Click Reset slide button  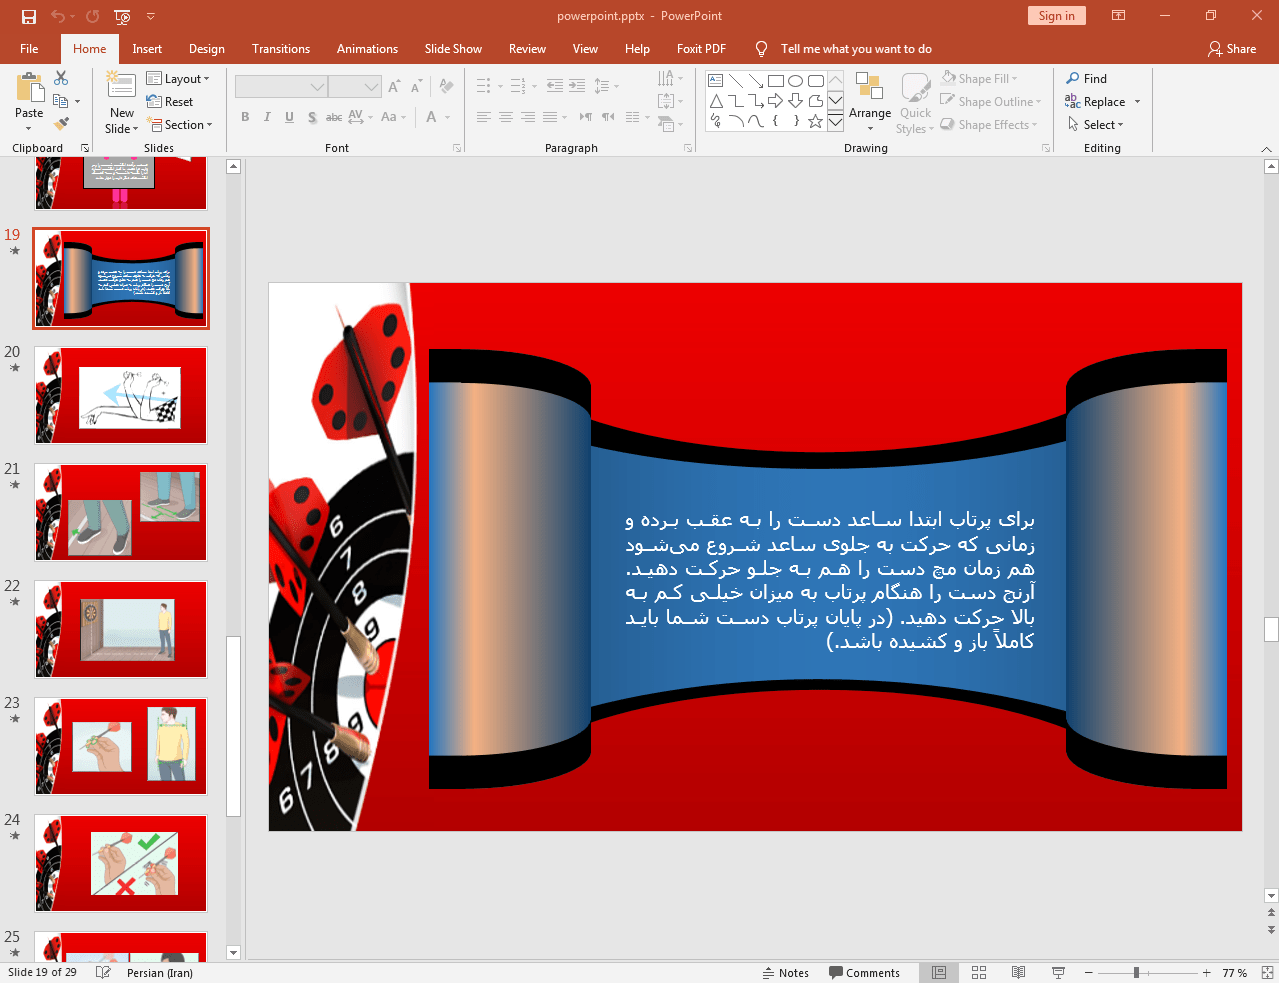[170, 101]
